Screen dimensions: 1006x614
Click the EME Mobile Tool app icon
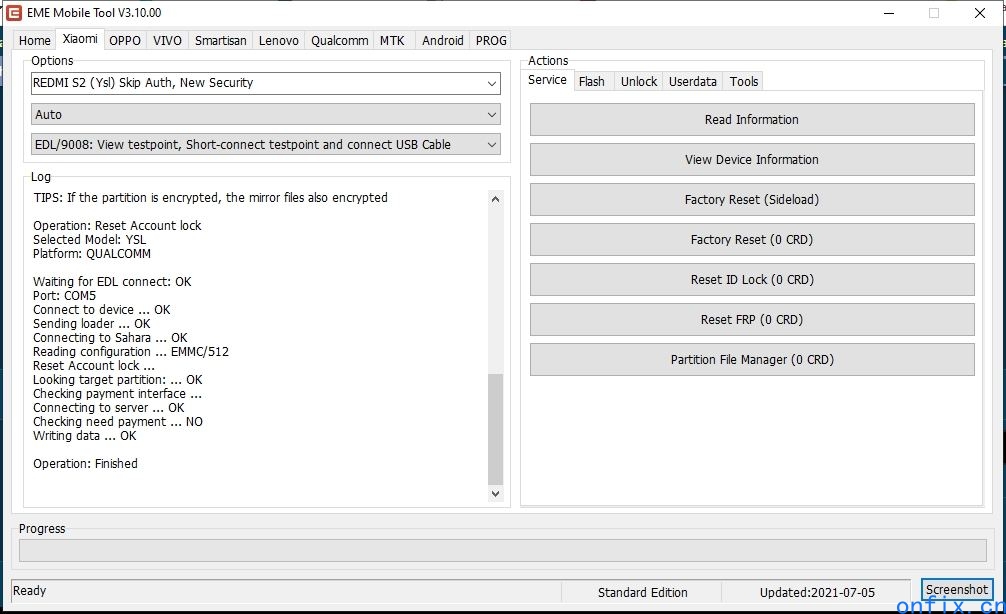13,13
